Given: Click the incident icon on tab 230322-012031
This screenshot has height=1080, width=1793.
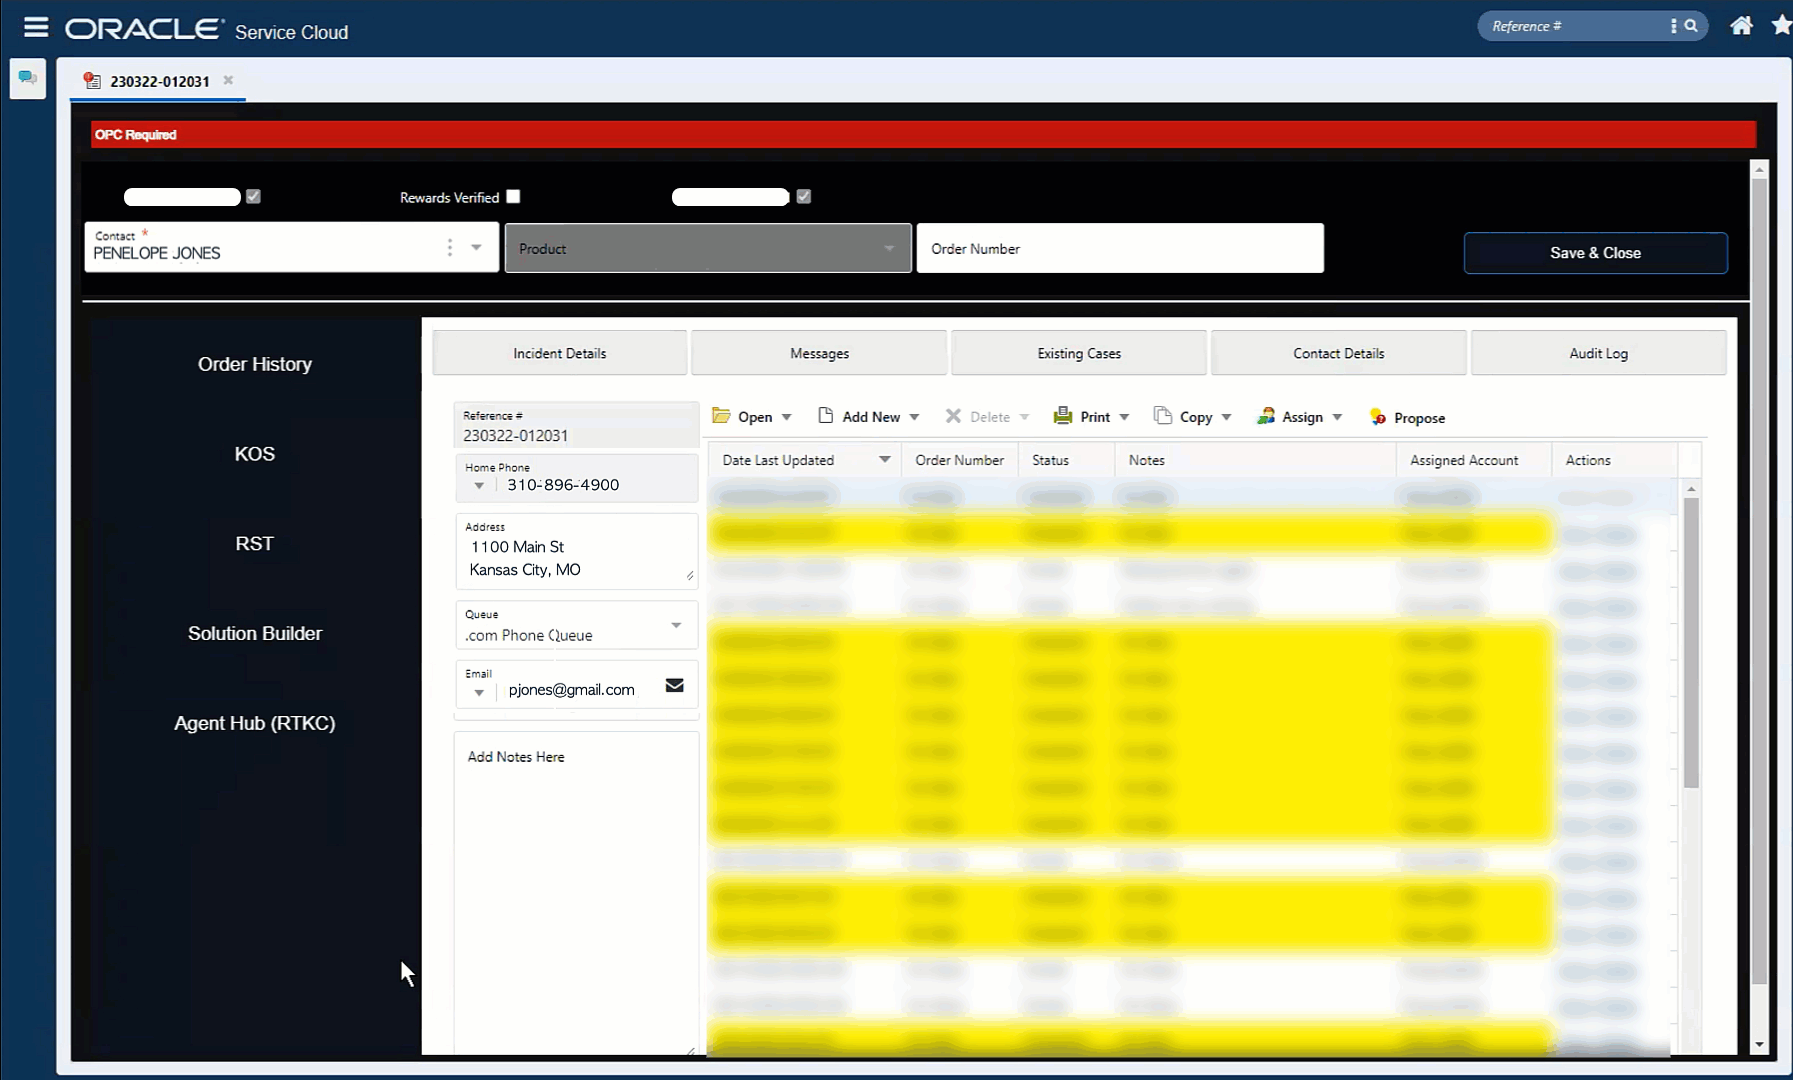Looking at the screenshot, I should (x=92, y=81).
